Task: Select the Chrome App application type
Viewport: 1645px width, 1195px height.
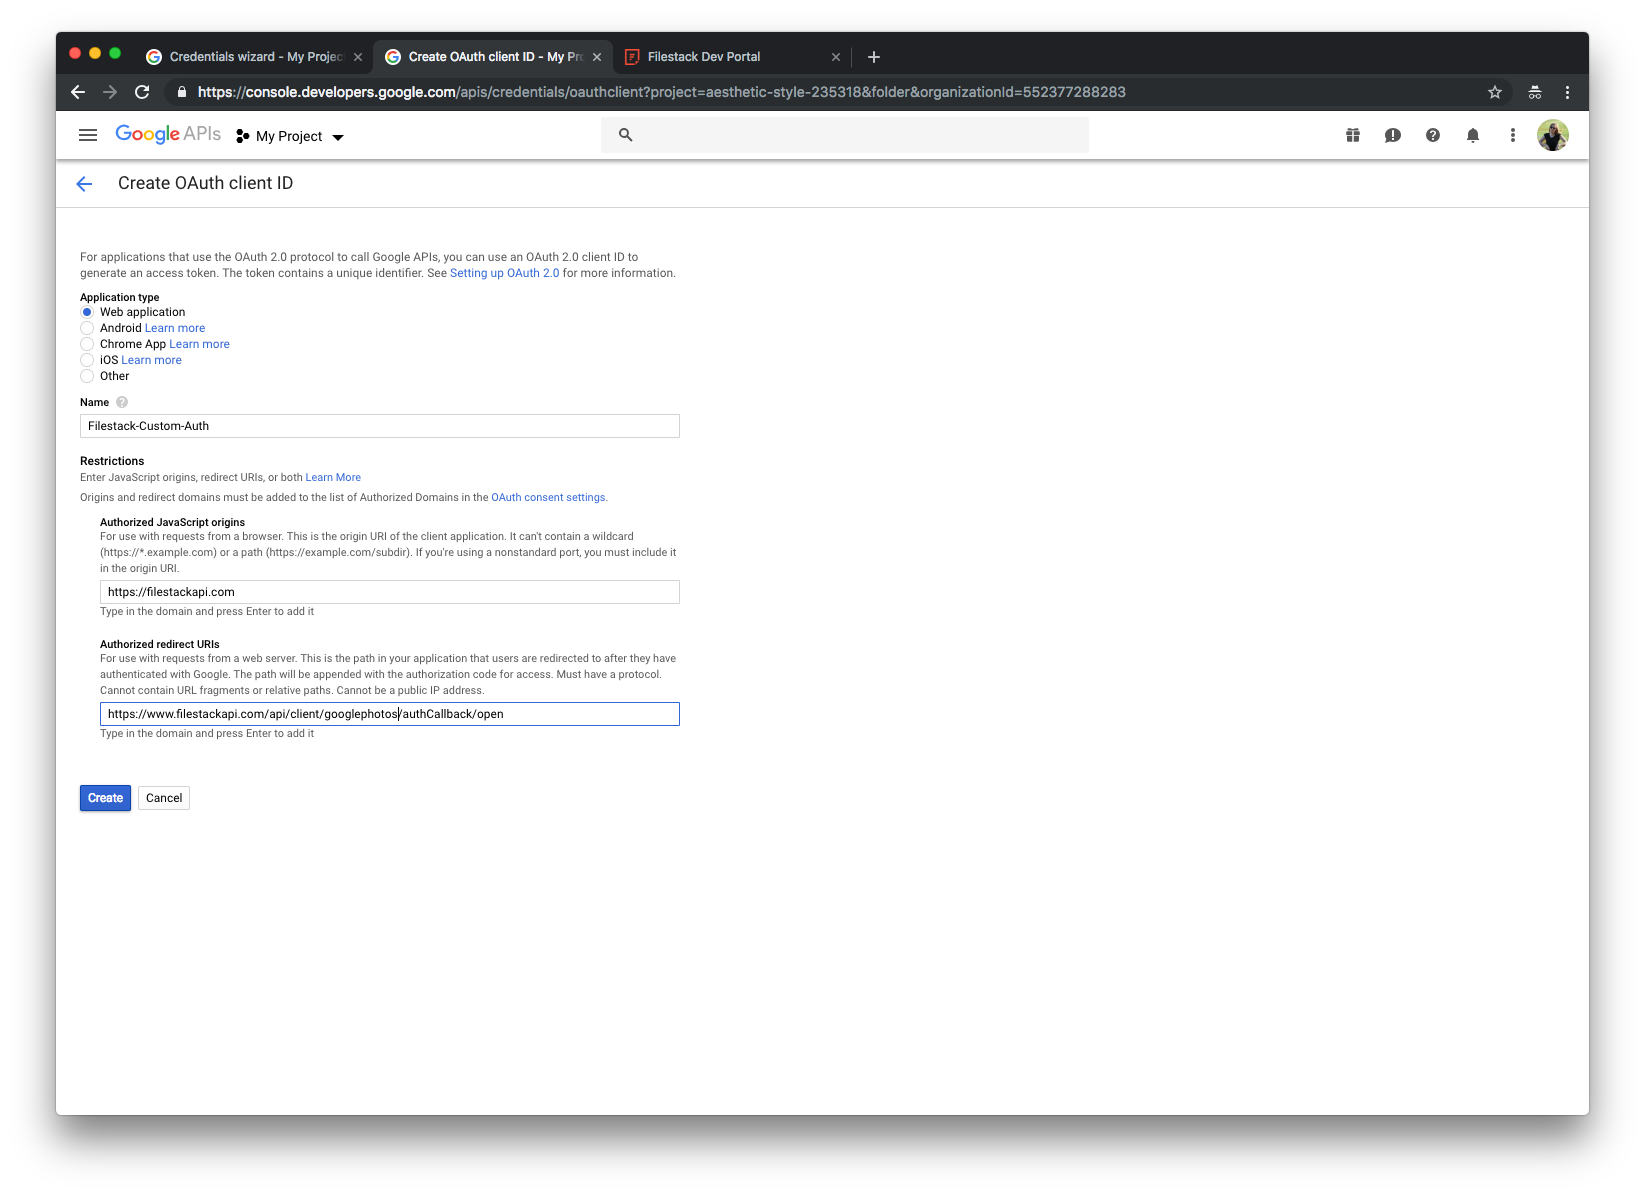Action: click(x=87, y=344)
